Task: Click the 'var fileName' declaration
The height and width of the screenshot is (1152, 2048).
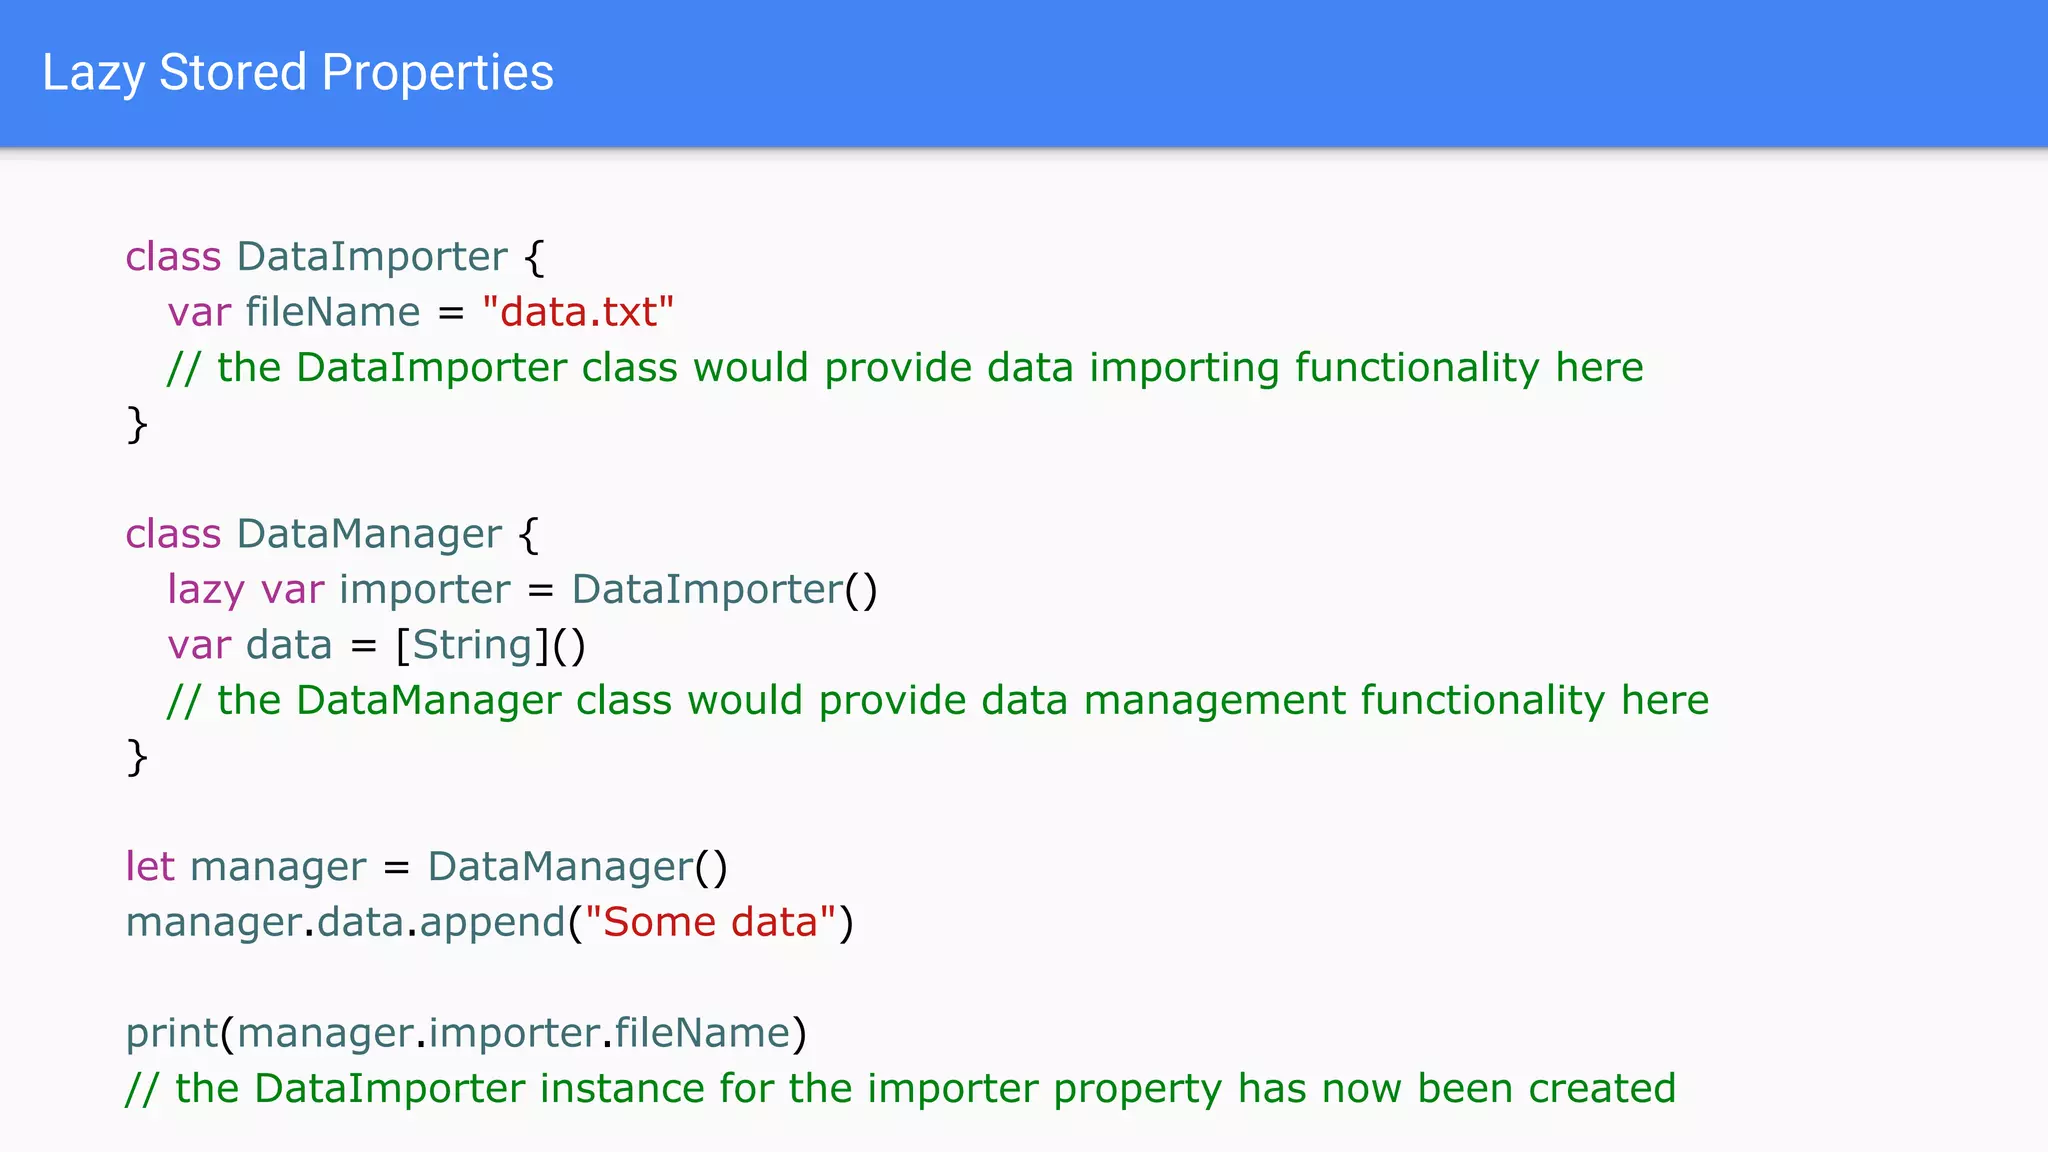Action: click(293, 313)
